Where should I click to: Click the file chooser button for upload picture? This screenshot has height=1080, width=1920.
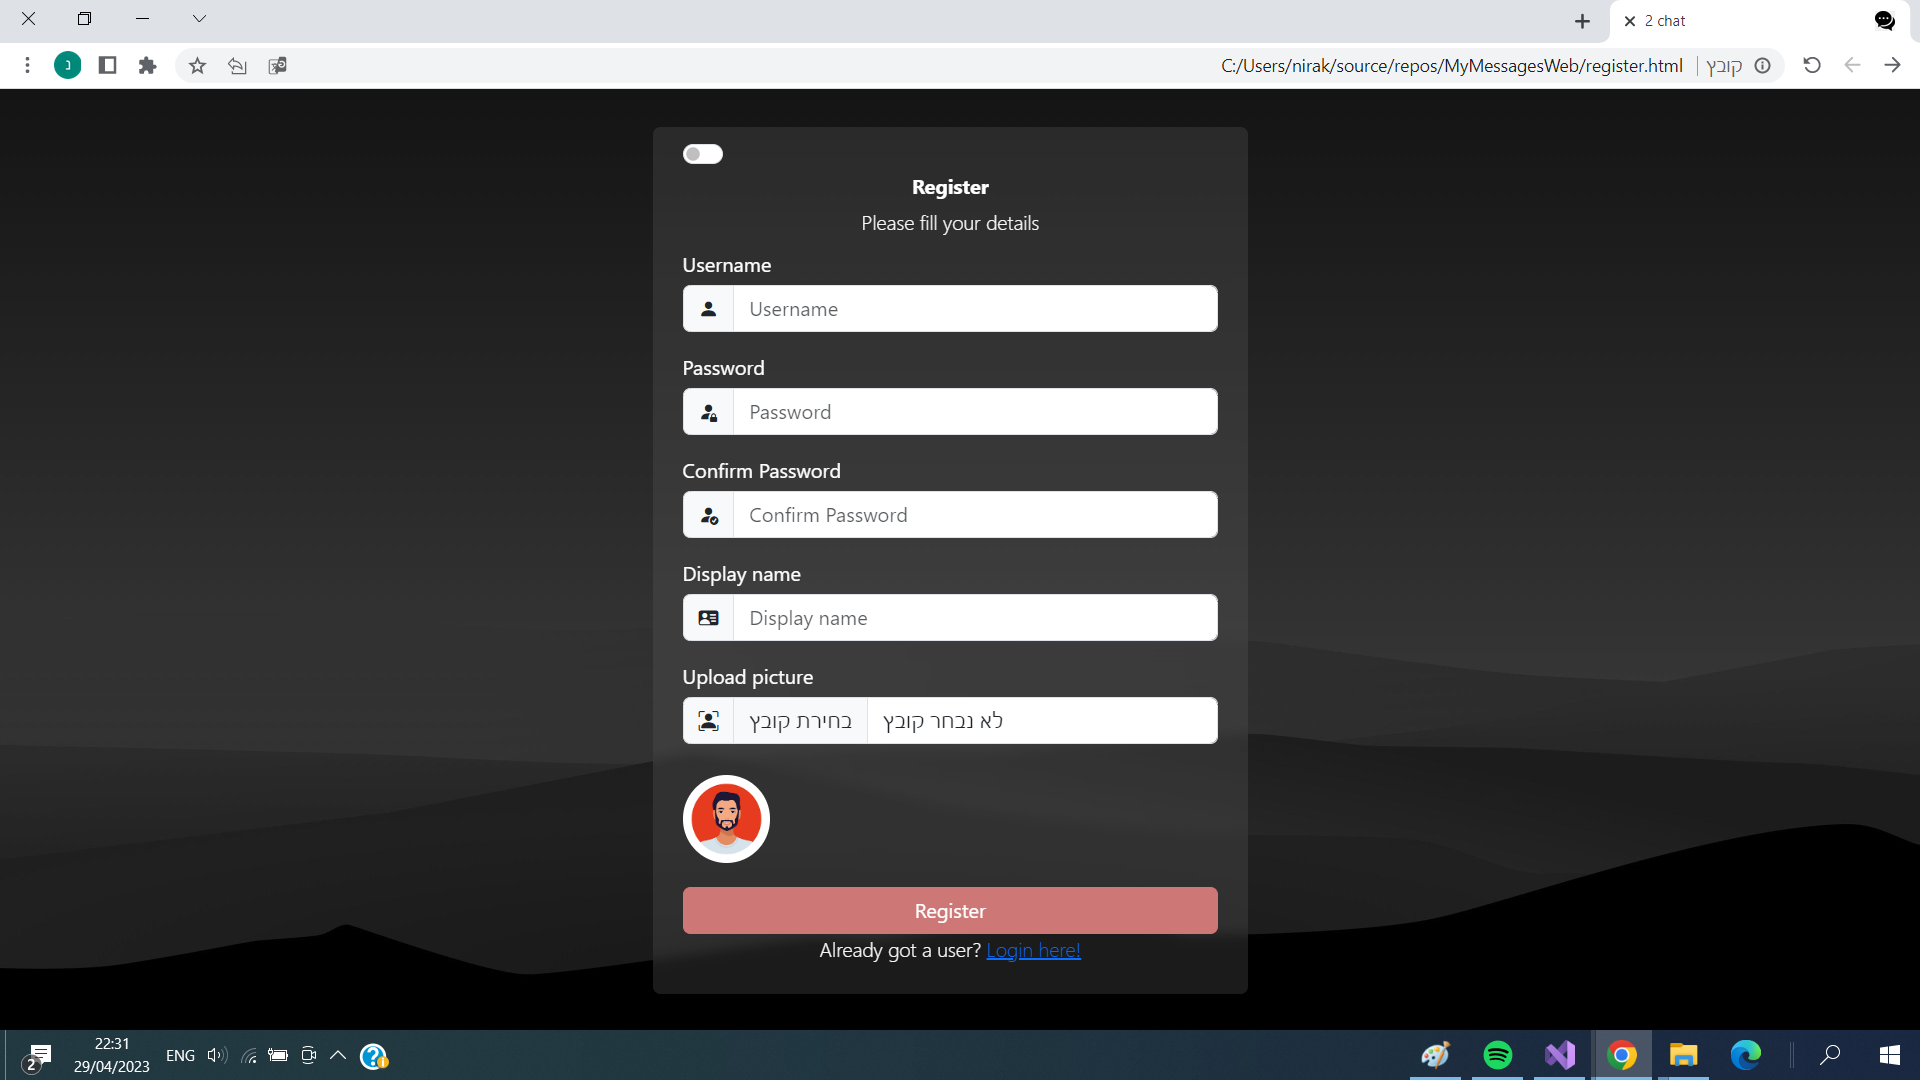[800, 721]
